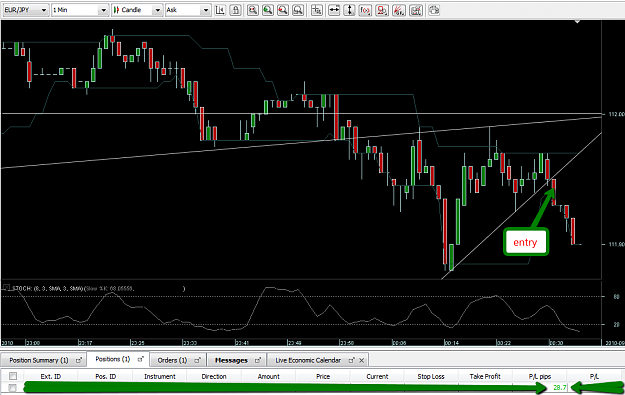Sort positions by Amount column

click(269, 376)
